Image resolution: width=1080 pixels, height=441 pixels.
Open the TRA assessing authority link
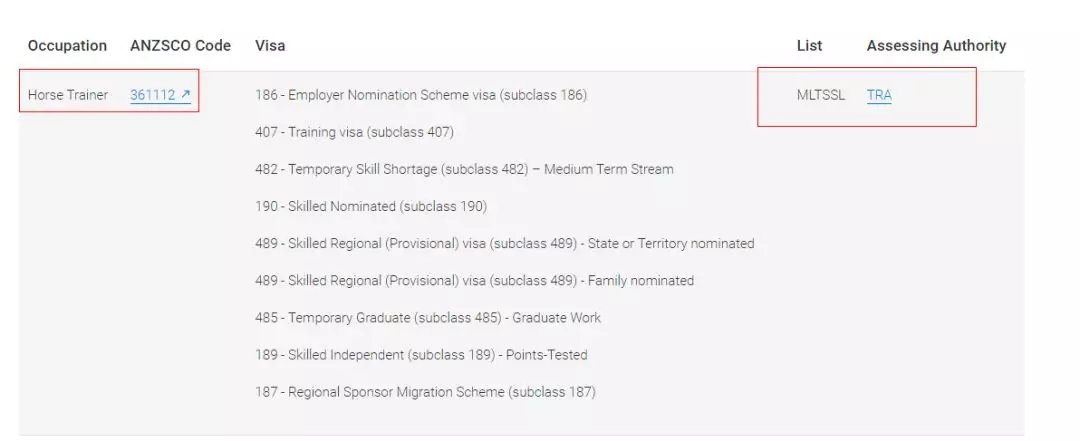click(x=879, y=95)
